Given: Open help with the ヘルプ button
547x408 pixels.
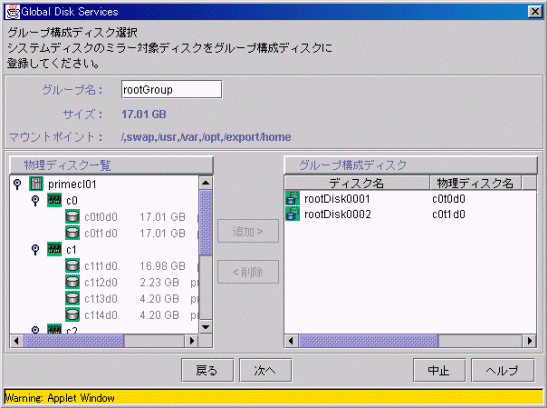Looking at the screenshot, I should pyautogui.click(x=503, y=370).
